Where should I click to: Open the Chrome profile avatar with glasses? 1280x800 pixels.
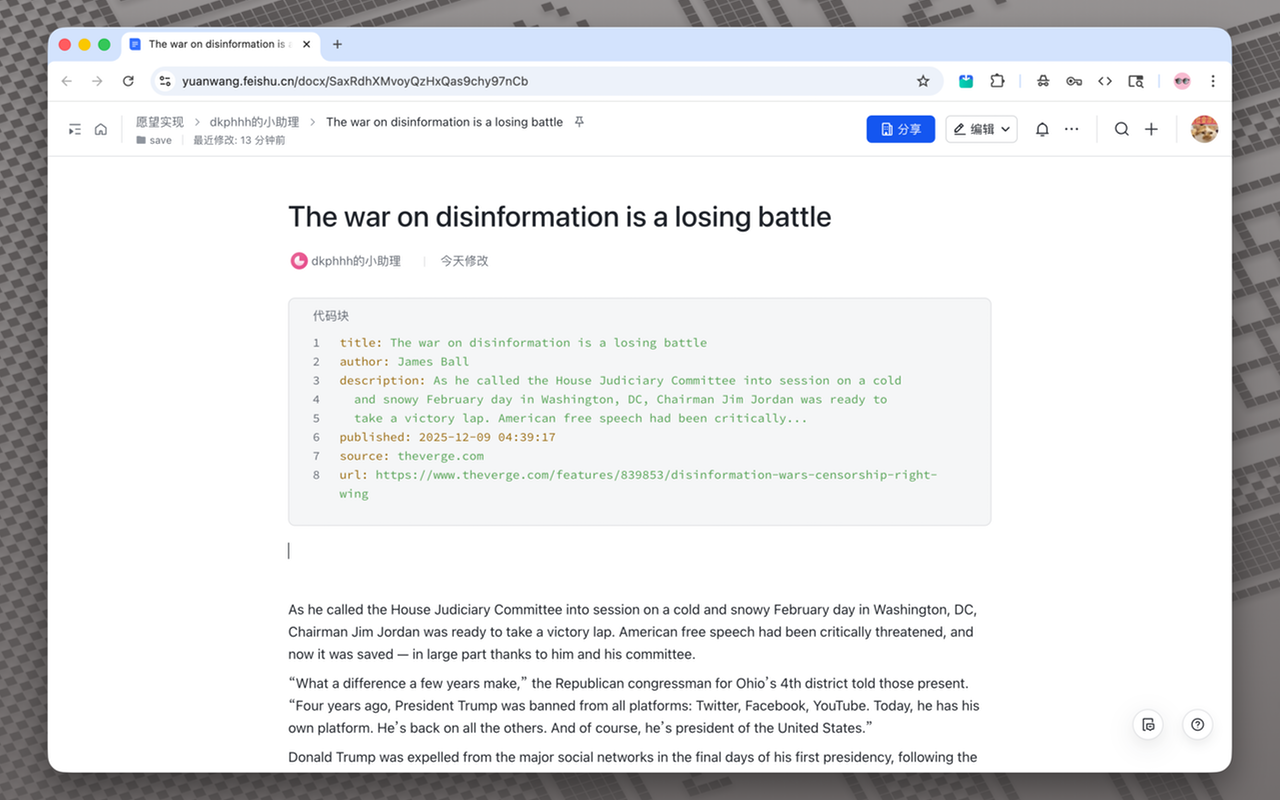[x=1182, y=81]
